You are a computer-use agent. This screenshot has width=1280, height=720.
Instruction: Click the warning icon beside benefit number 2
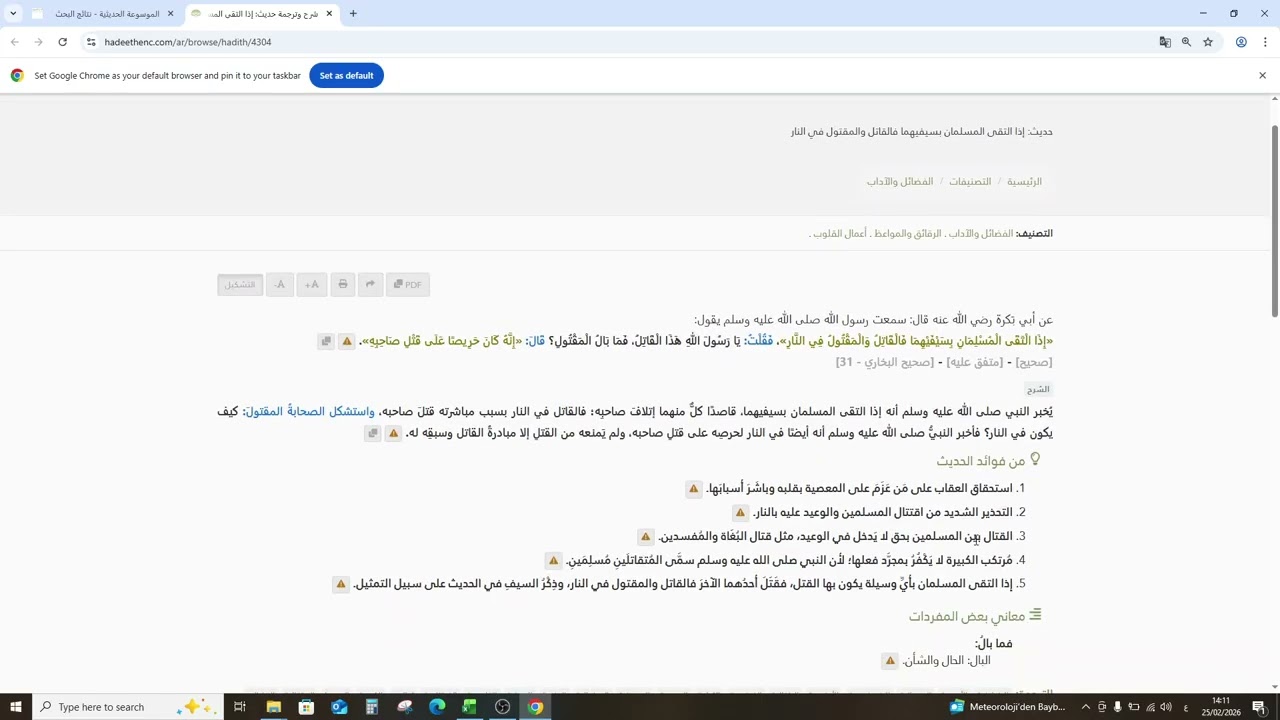tap(740, 513)
